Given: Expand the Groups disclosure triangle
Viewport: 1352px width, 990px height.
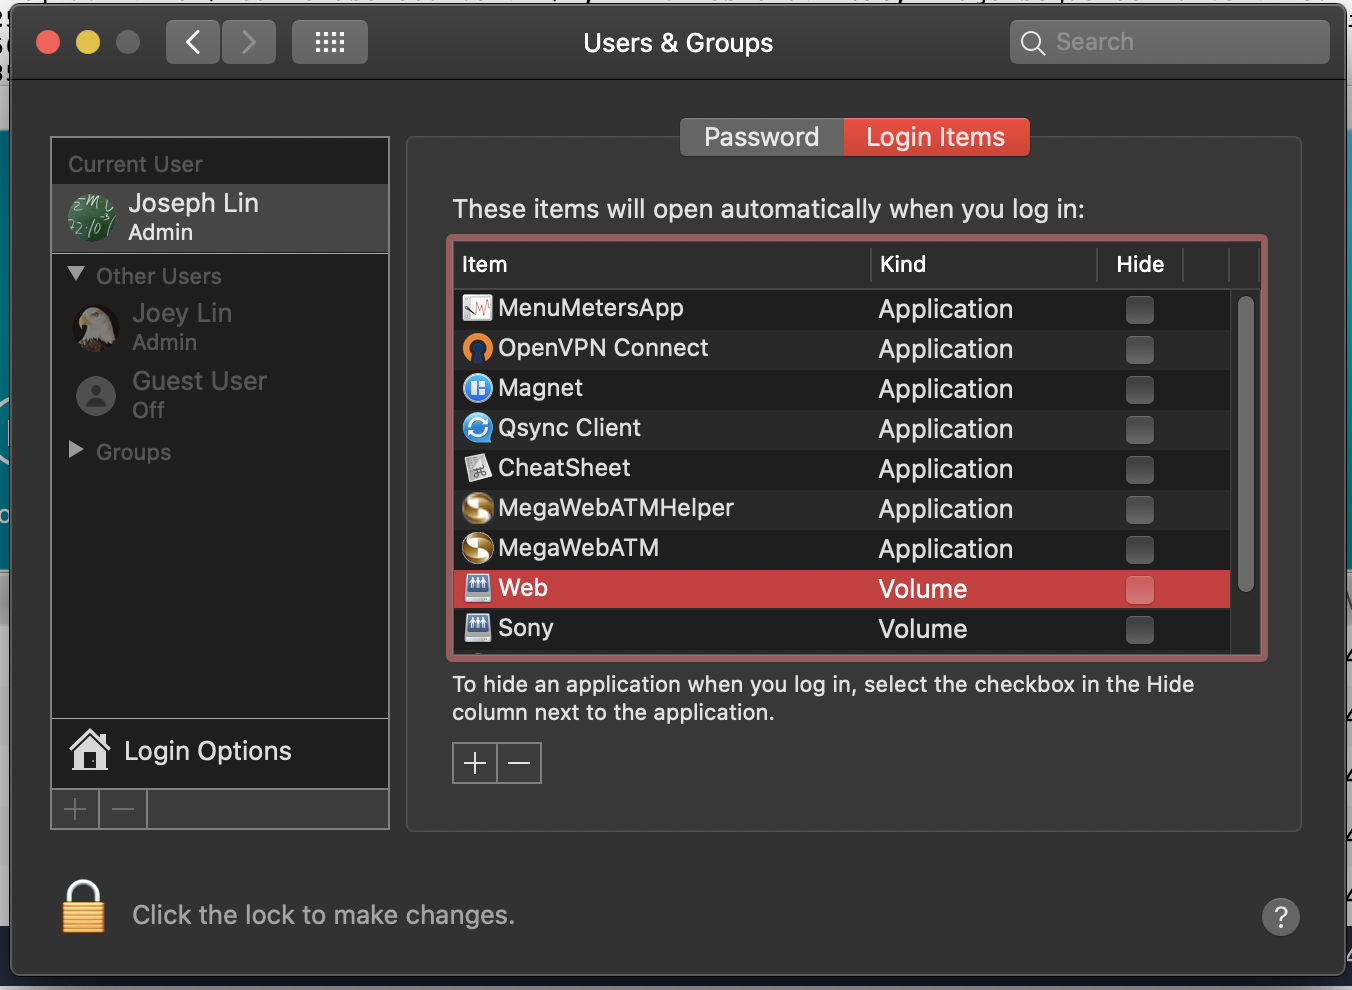Looking at the screenshot, I should pyautogui.click(x=76, y=450).
